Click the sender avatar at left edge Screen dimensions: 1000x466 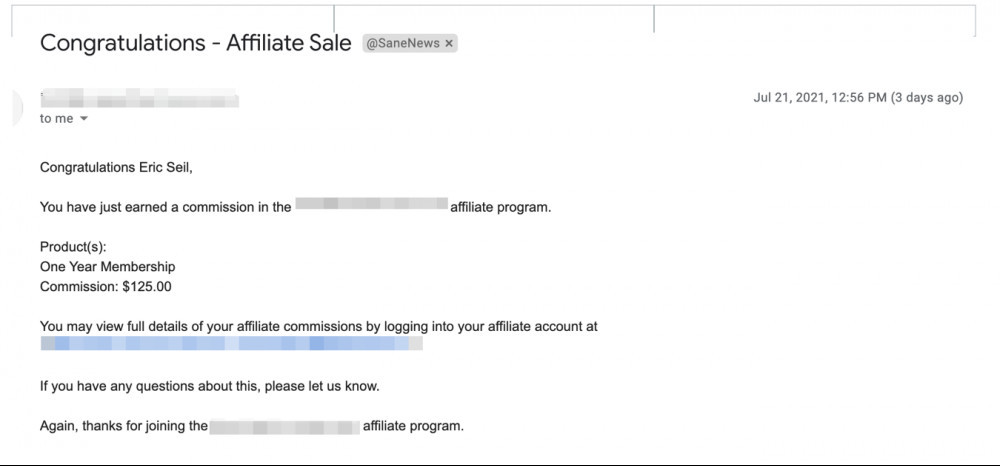tap(17, 107)
